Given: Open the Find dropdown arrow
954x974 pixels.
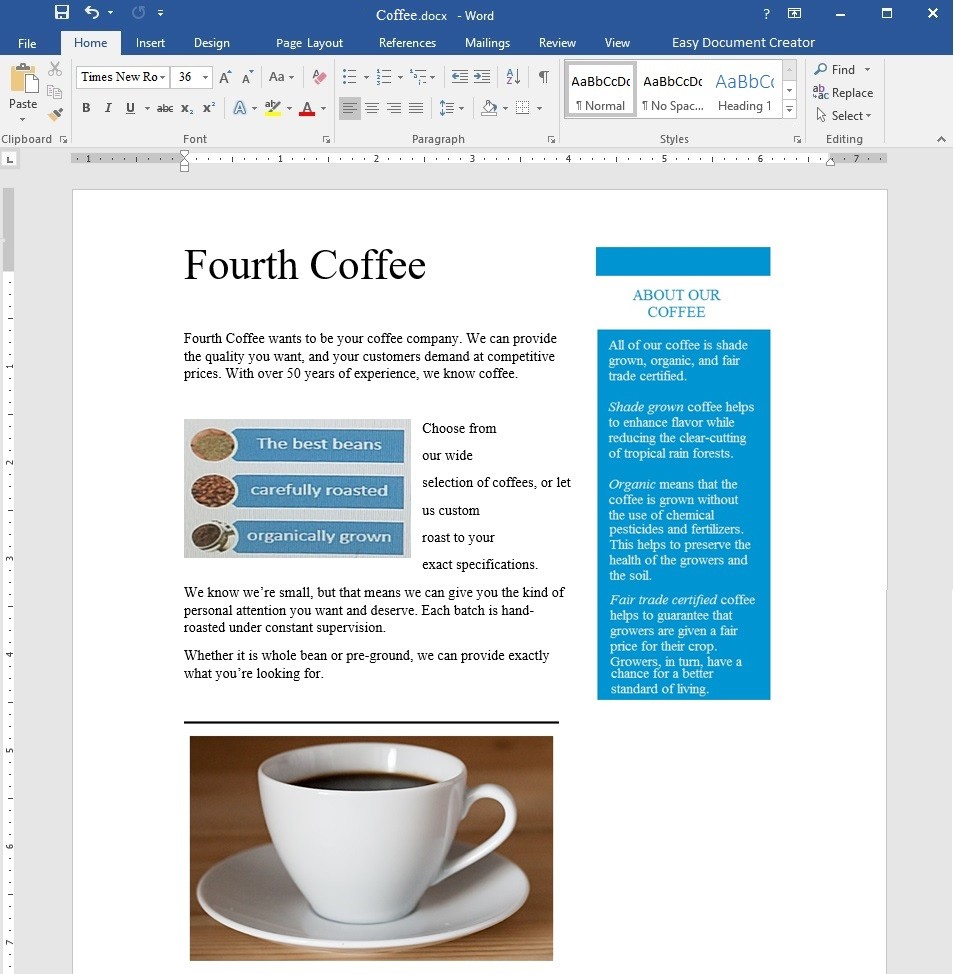Looking at the screenshot, I should tap(867, 70).
